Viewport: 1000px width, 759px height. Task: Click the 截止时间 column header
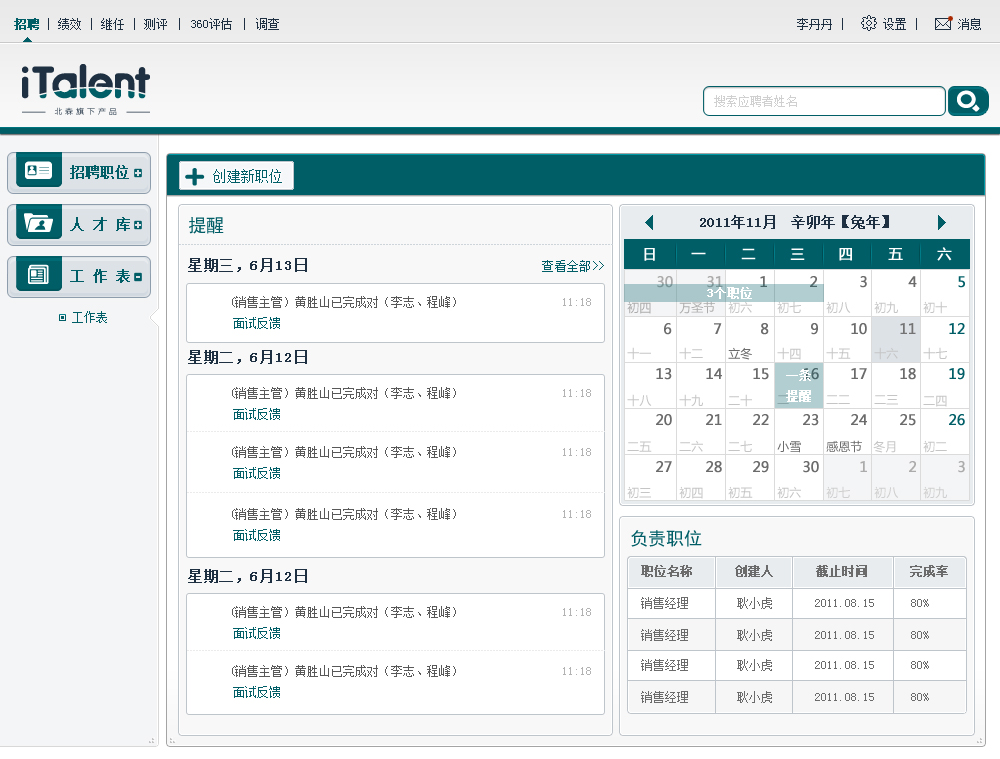point(842,571)
